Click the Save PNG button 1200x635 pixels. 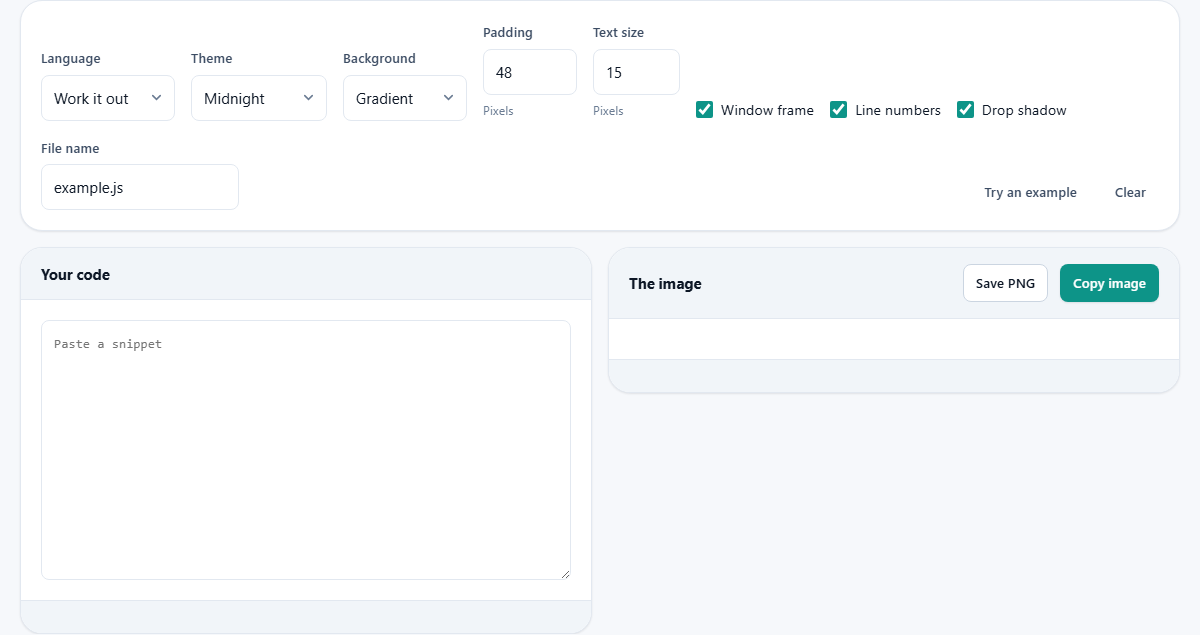pos(1005,283)
